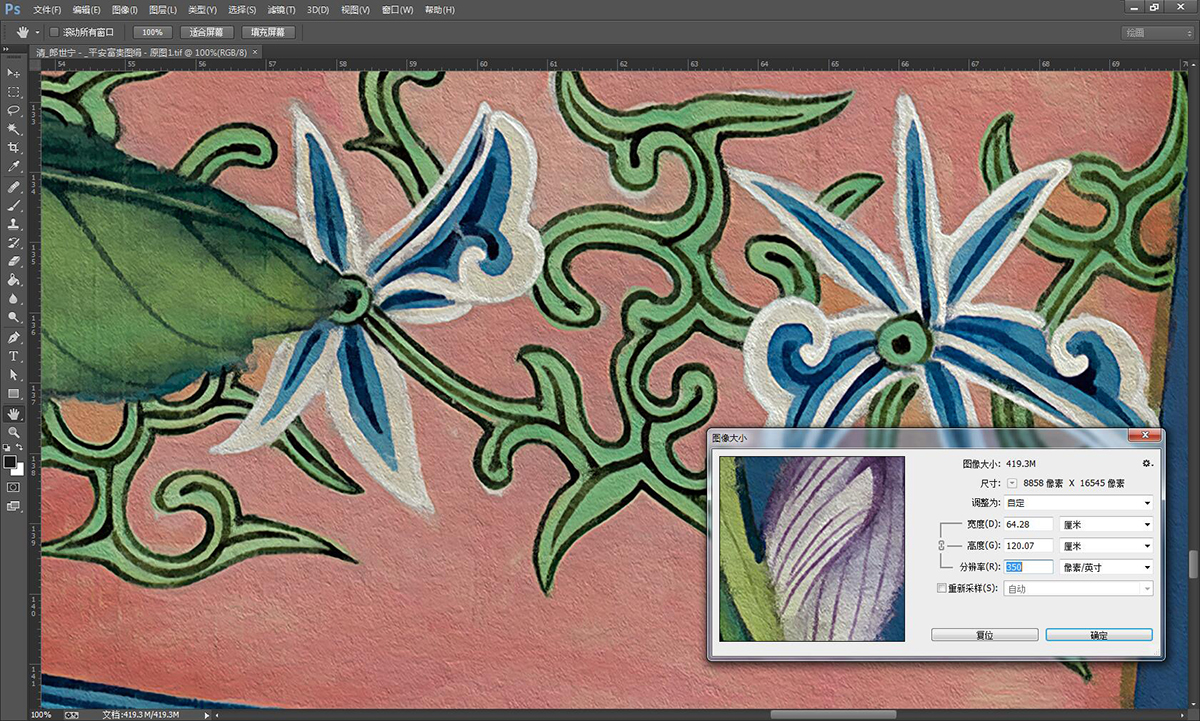Select the Zoom tool
The image size is (1200, 721).
[x=14, y=432]
